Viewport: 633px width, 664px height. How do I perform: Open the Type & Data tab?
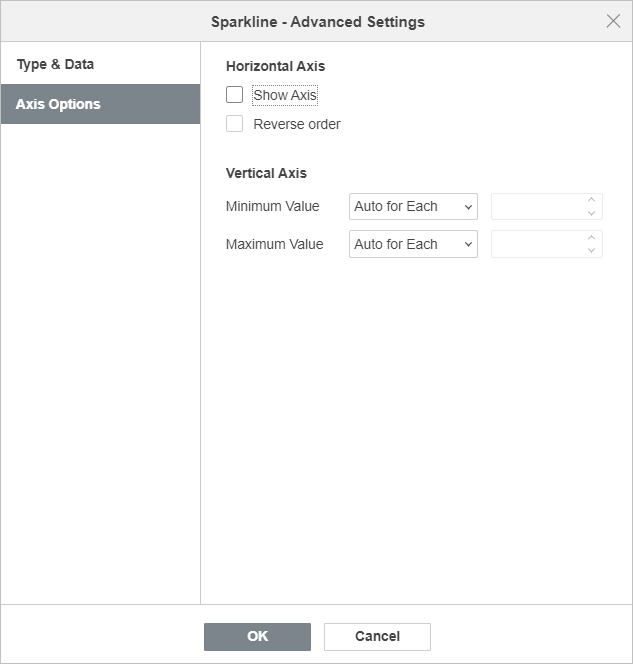(100, 64)
